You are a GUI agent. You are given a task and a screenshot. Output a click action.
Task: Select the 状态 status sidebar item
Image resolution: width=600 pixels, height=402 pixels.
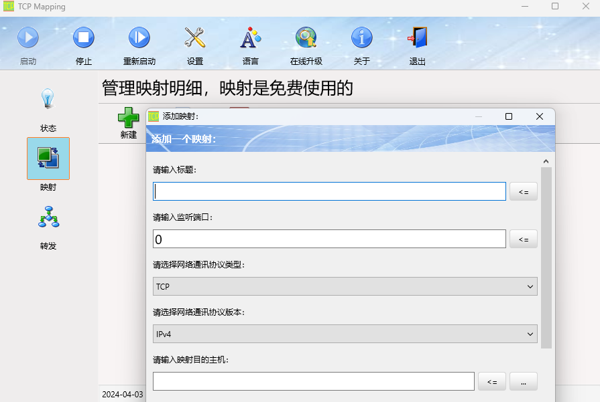[x=48, y=103]
